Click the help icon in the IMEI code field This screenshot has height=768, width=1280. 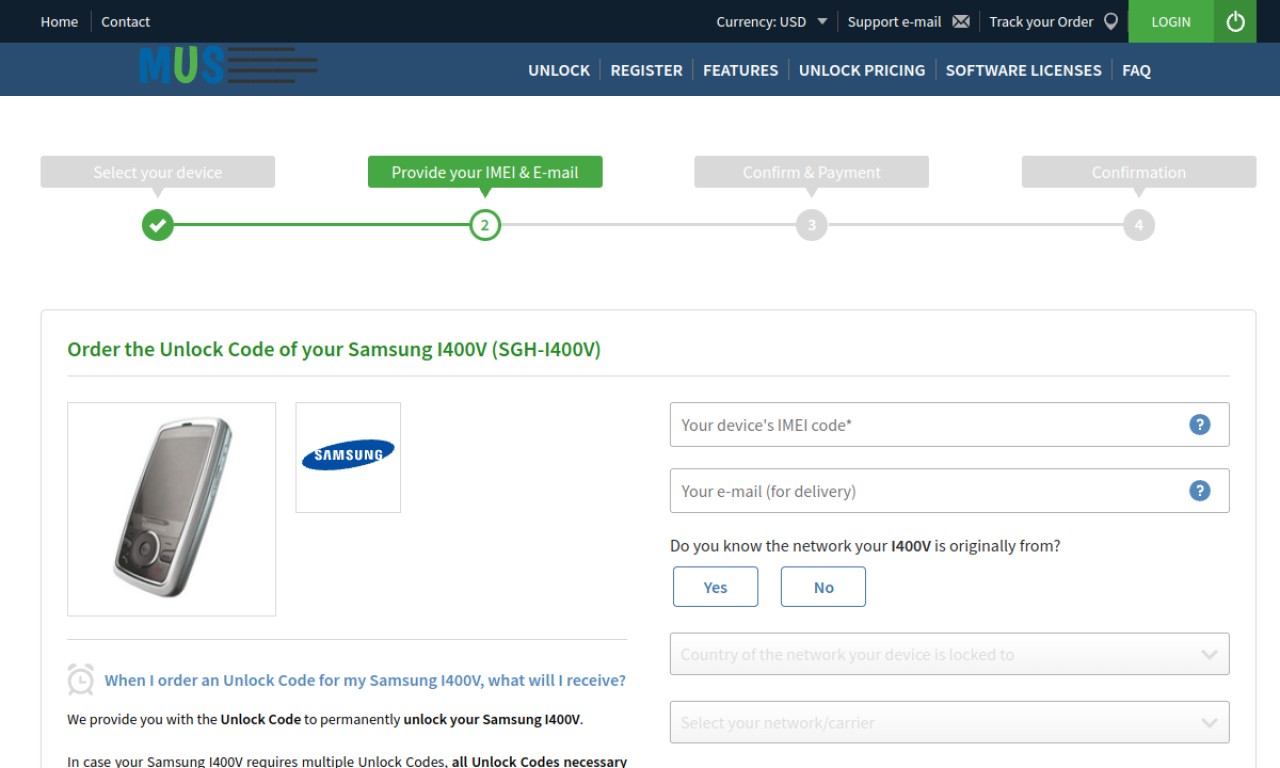(x=1200, y=424)
